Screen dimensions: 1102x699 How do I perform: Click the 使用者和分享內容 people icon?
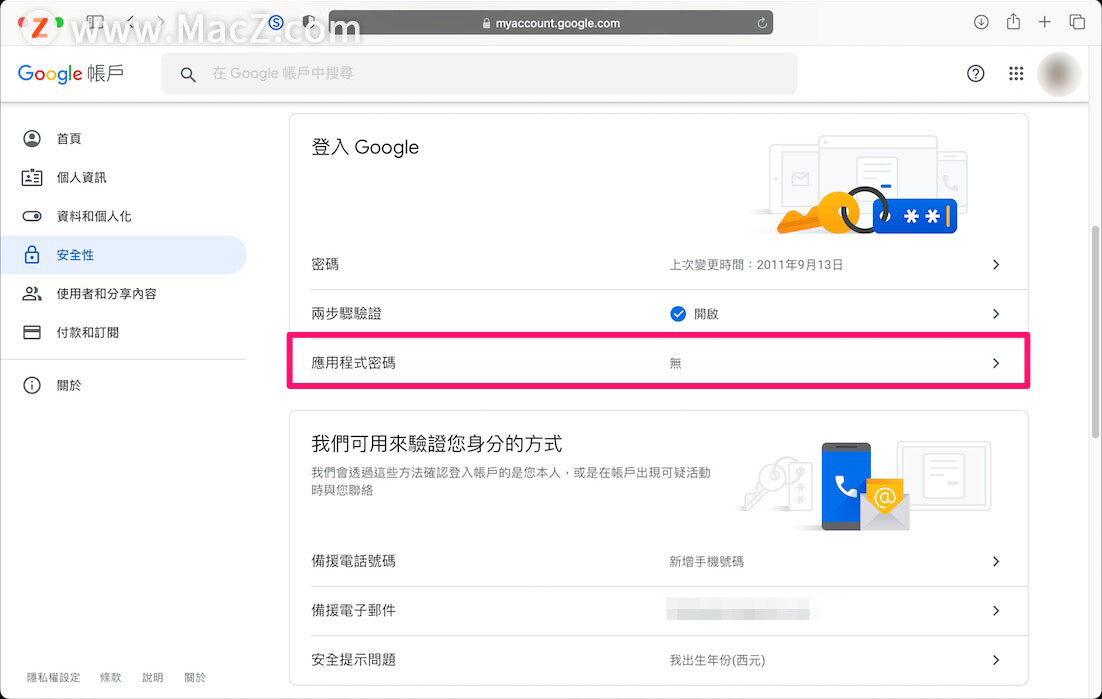click(x=32, y=294)
